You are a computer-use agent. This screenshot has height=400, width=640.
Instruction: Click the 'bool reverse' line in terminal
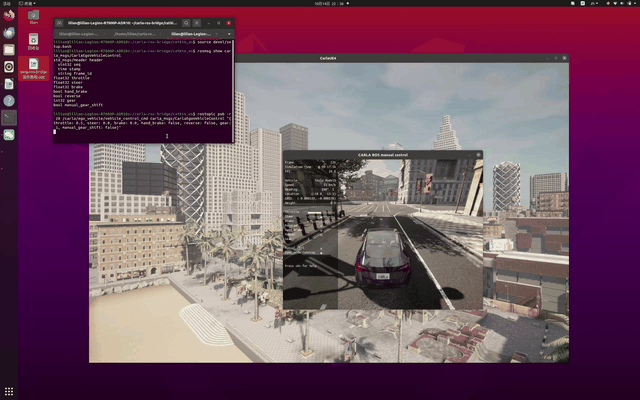click(x=67, y=96)
